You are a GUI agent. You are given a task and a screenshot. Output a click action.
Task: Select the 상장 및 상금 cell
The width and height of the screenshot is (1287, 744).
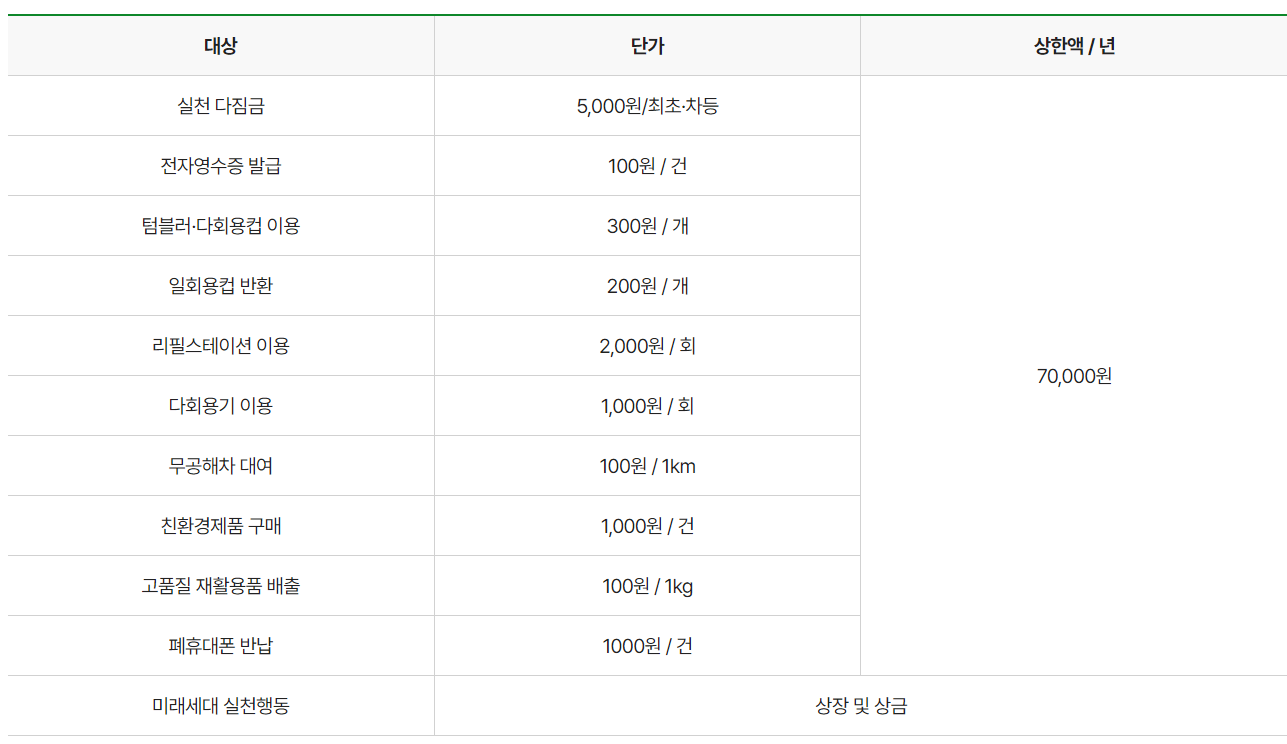[861, 706]
